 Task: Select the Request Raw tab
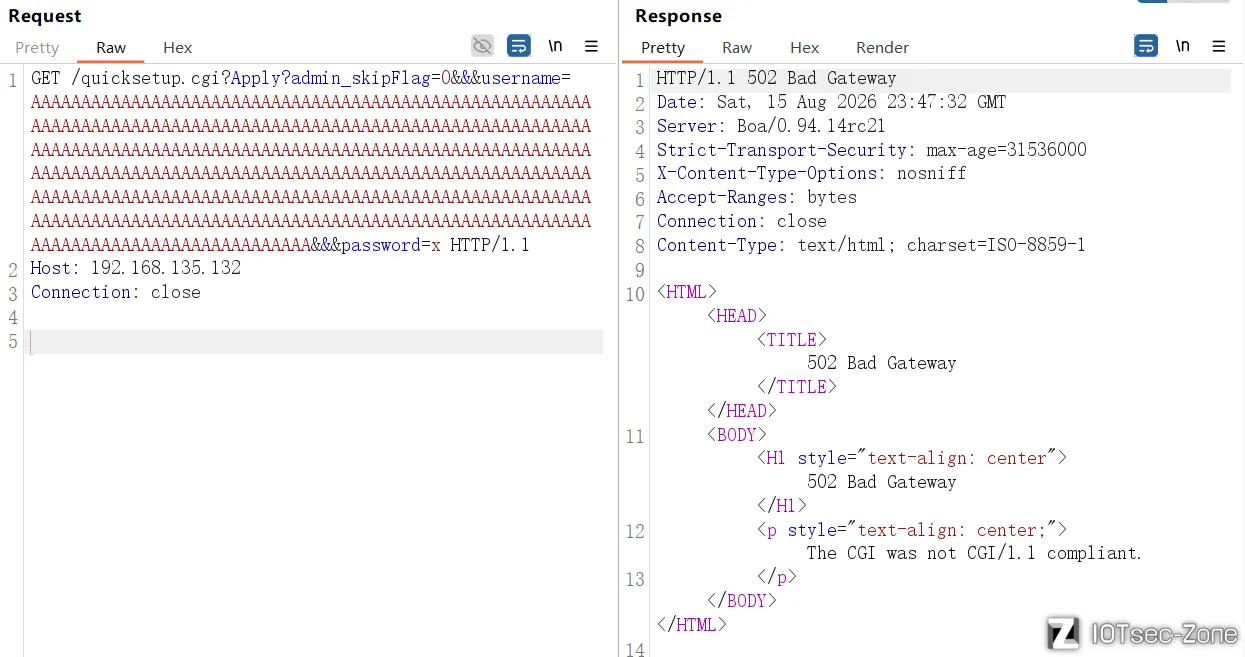(111, 47)
